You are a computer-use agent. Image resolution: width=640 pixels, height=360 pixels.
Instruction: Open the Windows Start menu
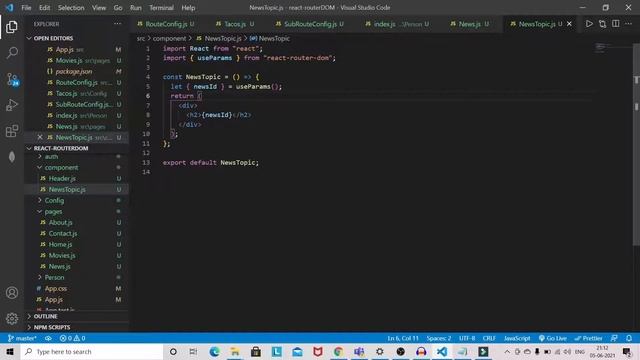10,351
